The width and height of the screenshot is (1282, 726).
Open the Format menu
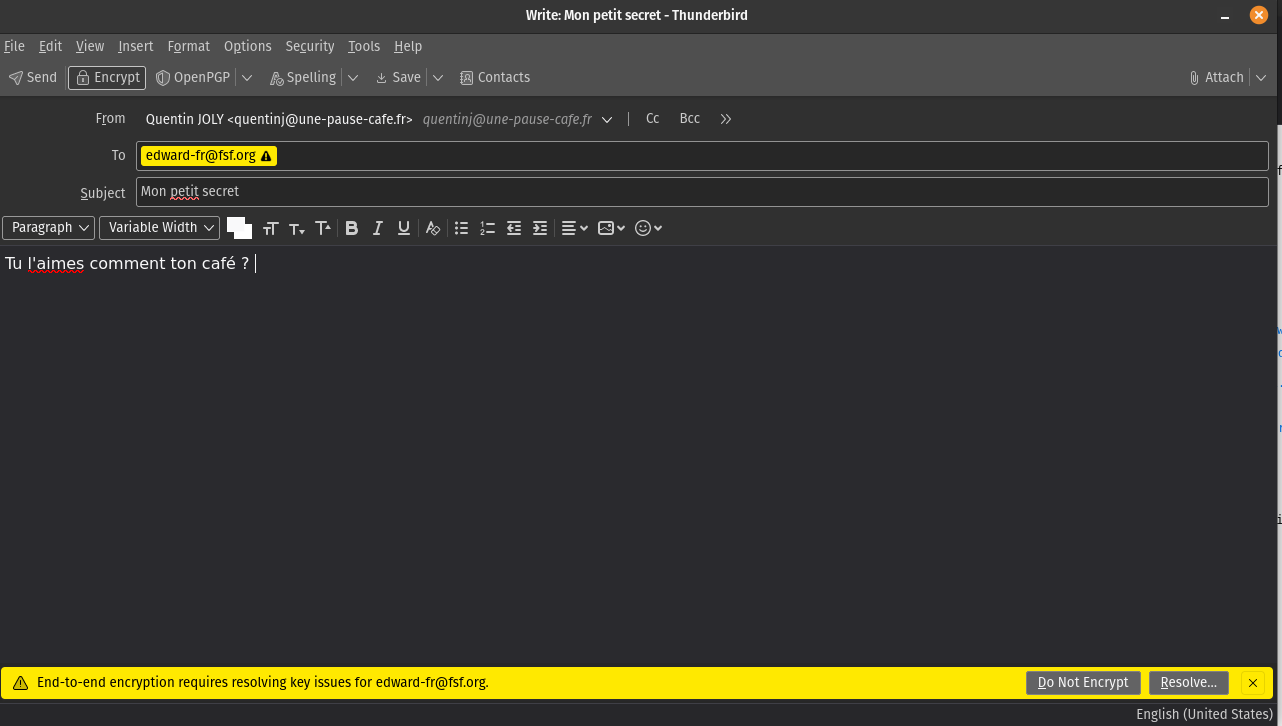188,46
